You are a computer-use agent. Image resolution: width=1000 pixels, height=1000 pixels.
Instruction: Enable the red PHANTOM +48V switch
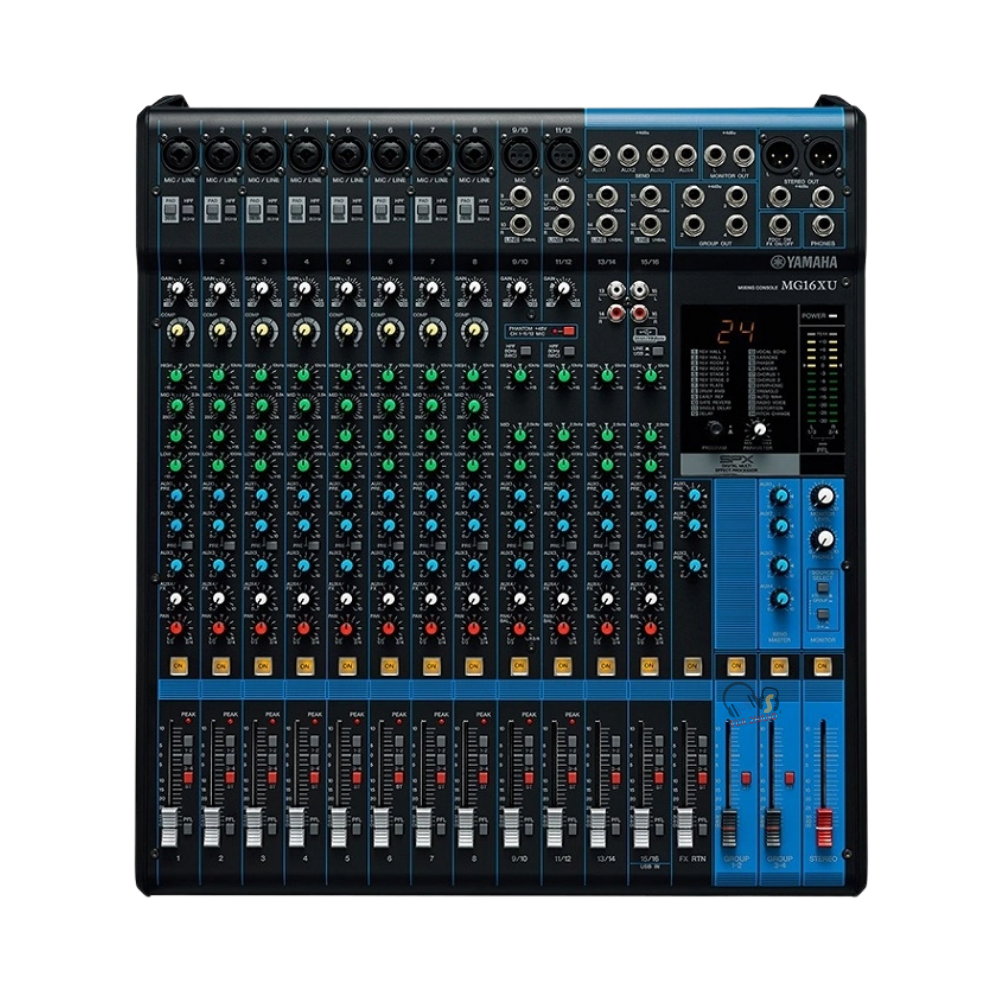(568, 330)
